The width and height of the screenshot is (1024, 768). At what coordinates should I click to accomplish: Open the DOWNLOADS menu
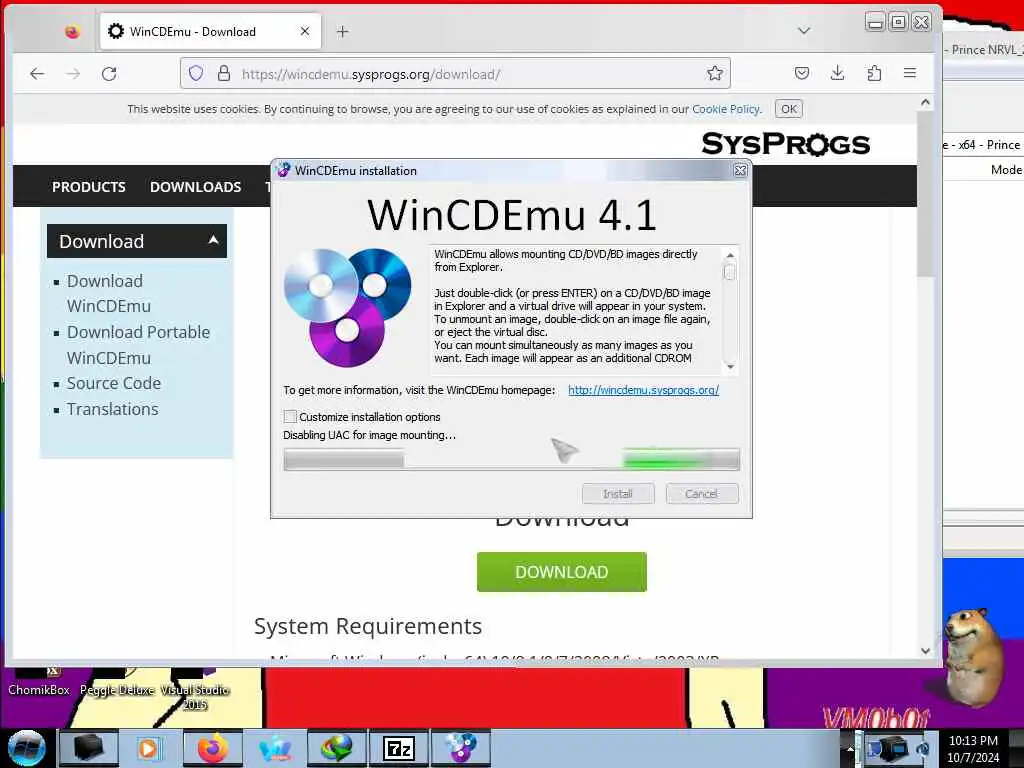coord(195,187)
